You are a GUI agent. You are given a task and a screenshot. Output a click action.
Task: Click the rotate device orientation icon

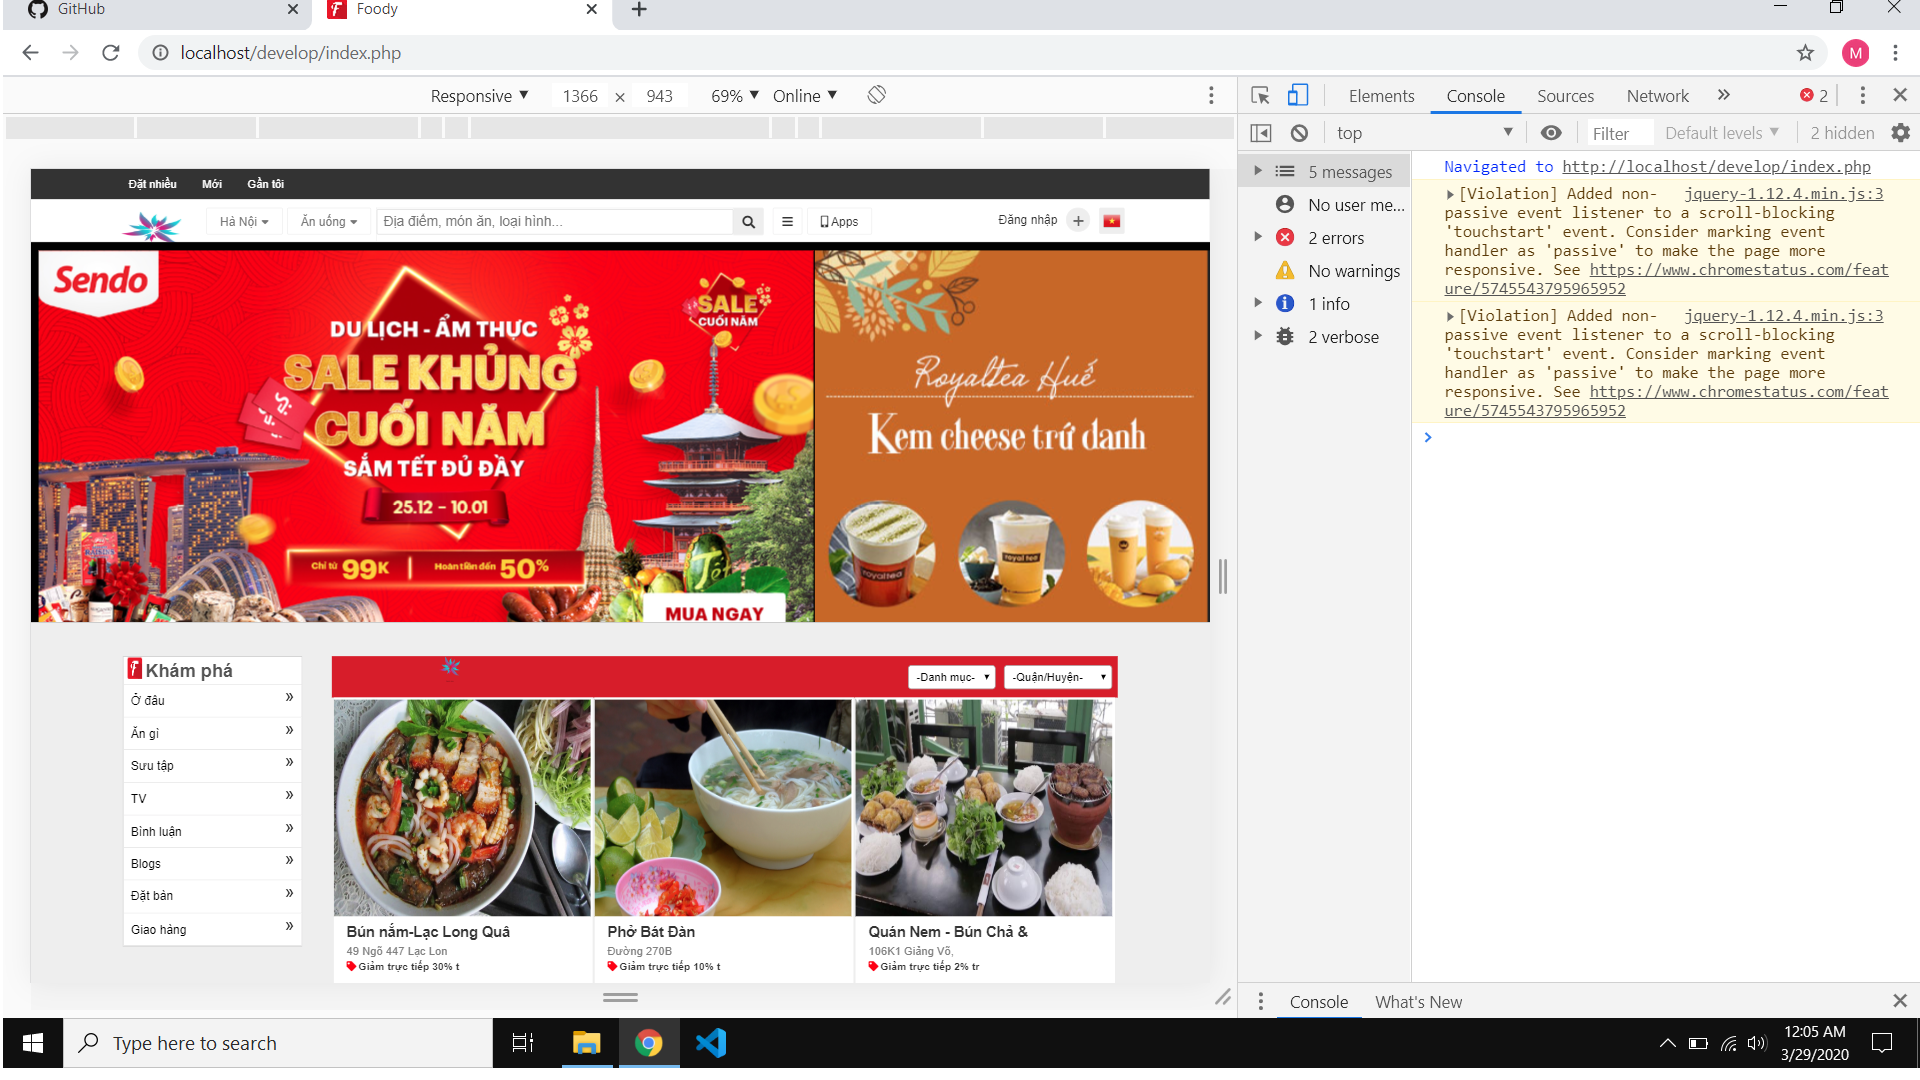pyautogui.click(x=876, y=95)
